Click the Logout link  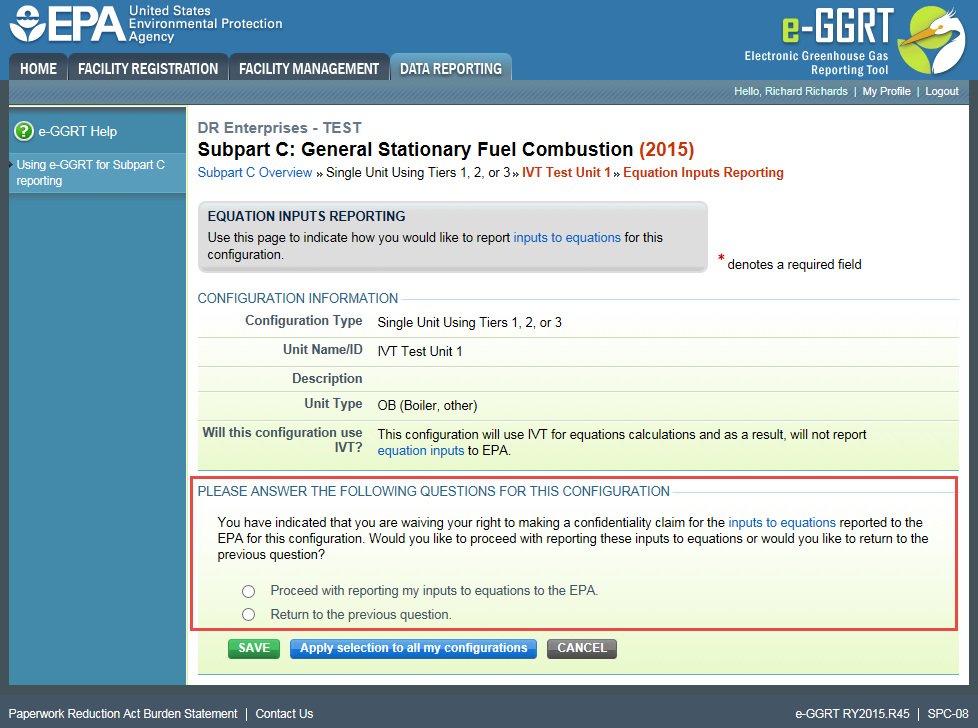[x=942, y=91]
